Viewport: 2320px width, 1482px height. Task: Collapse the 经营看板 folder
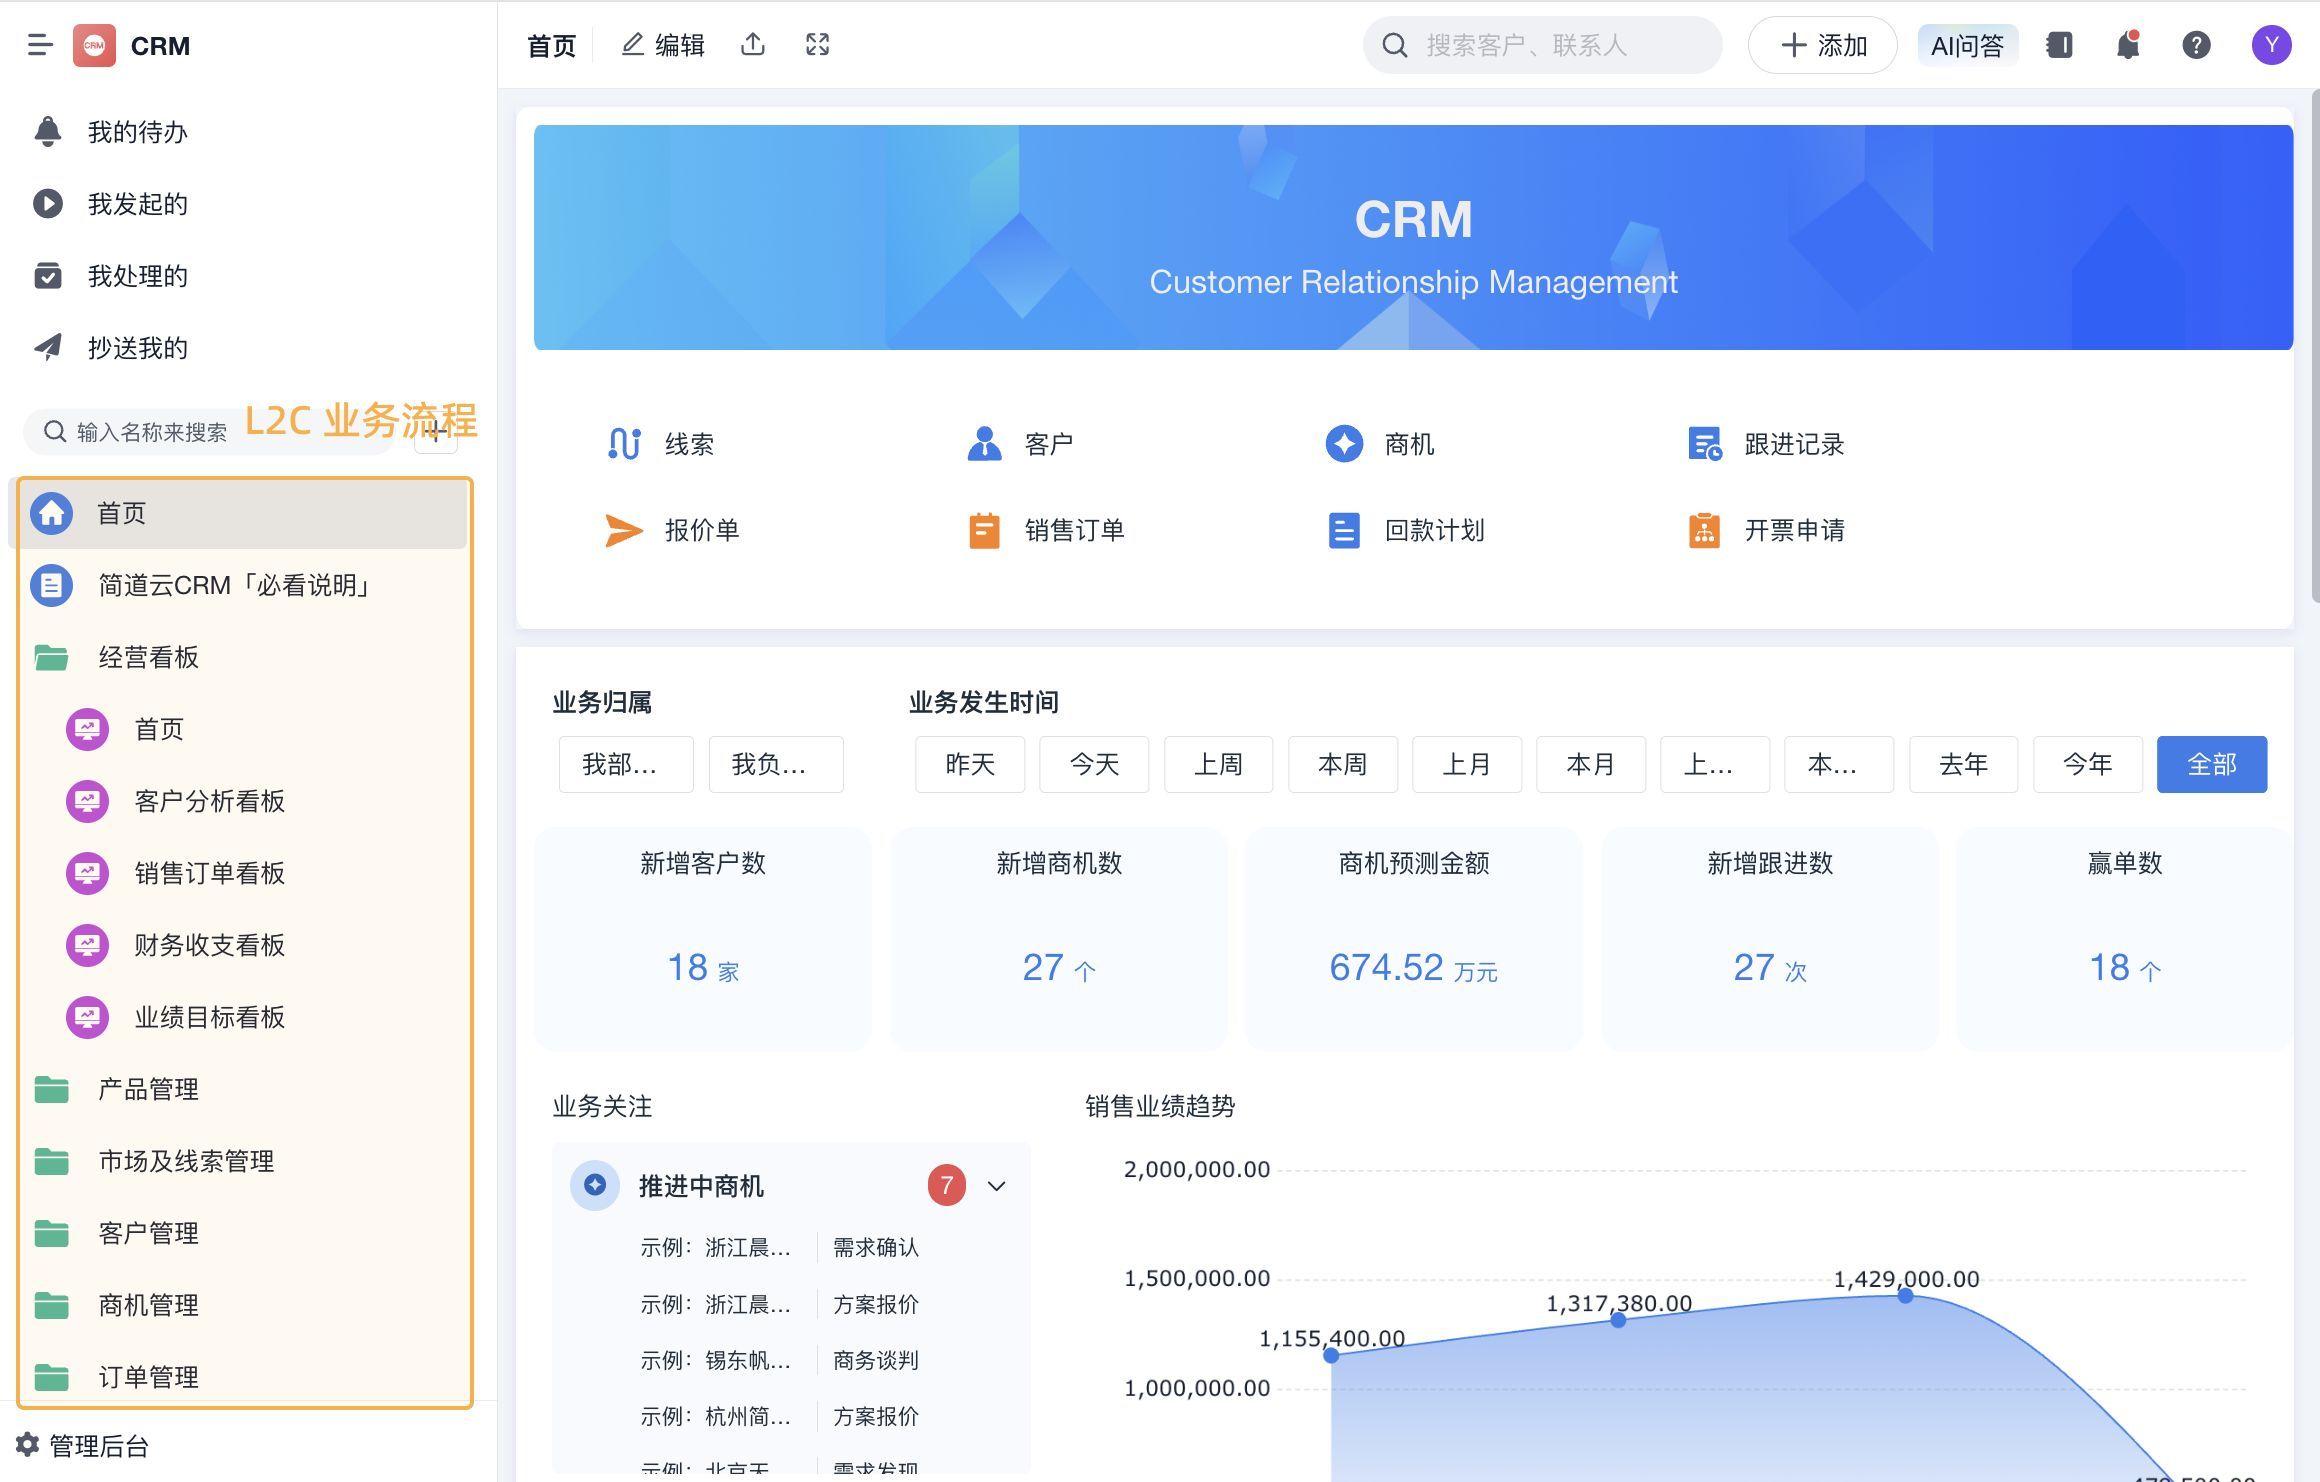[148, 657]
